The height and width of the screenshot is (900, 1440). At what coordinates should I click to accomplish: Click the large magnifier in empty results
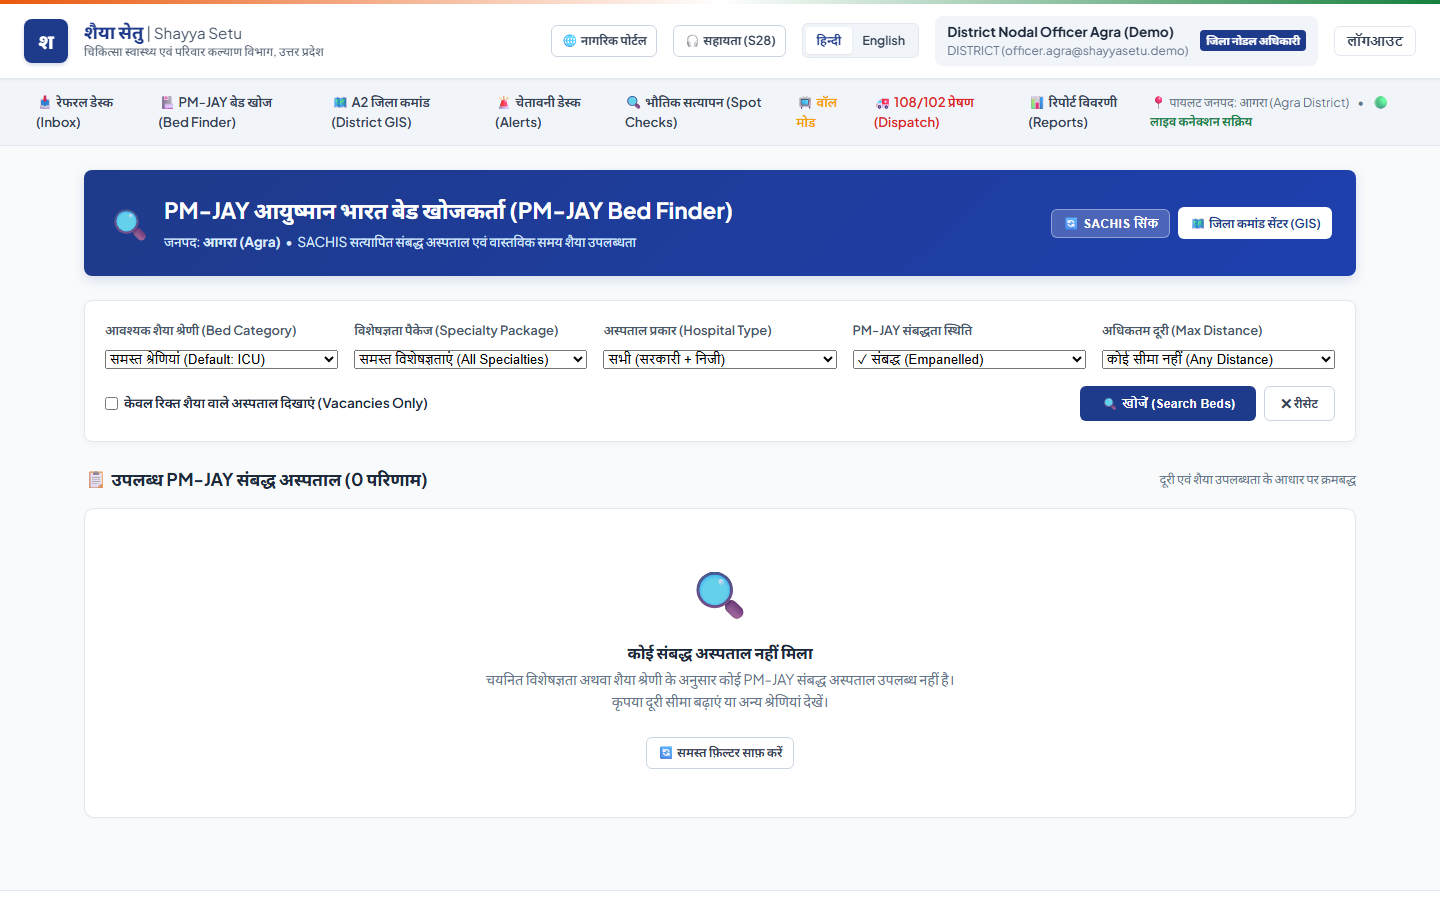click(x=720, y=596)
